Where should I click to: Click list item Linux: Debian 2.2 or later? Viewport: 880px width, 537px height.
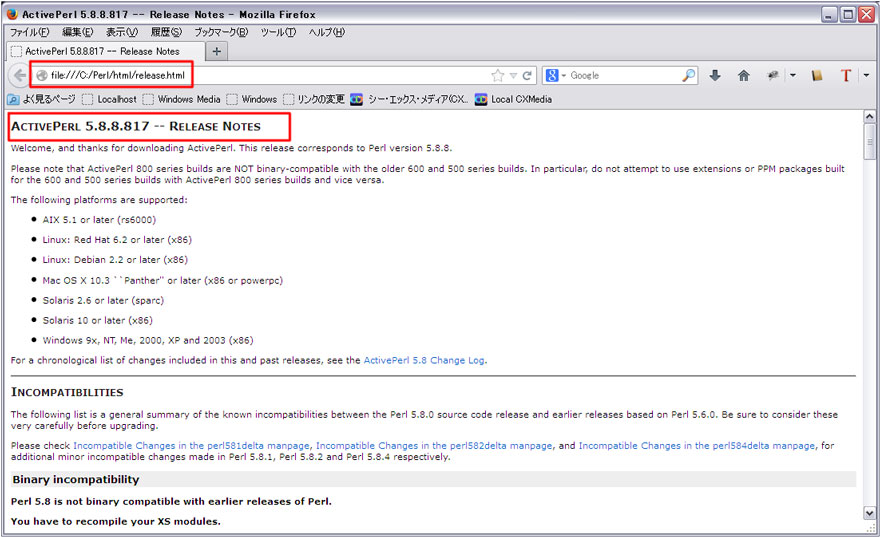click(115, 260)
